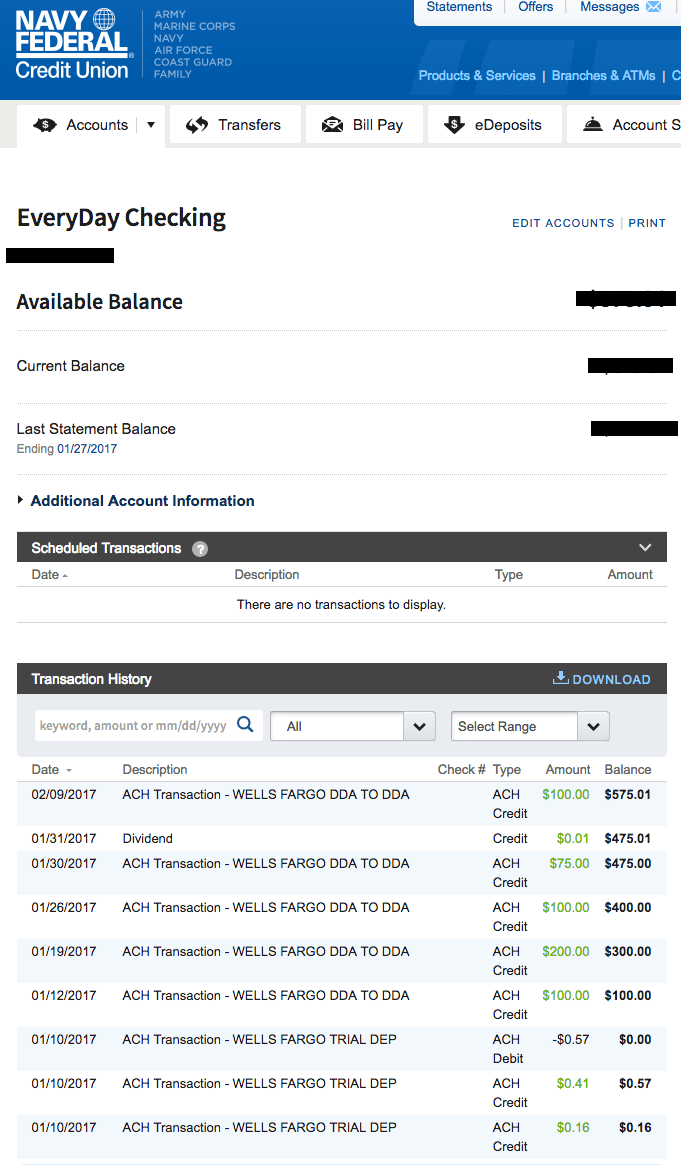Viewport: 681px width, 1165px height.
Task: Click the EDIT ACCOUNTS link
Action: 562,223
